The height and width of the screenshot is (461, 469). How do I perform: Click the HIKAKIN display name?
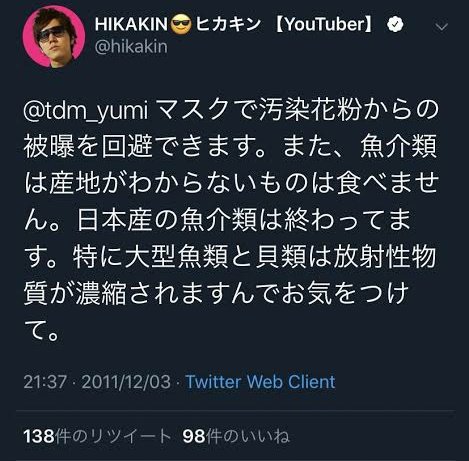tap(132, 24)
